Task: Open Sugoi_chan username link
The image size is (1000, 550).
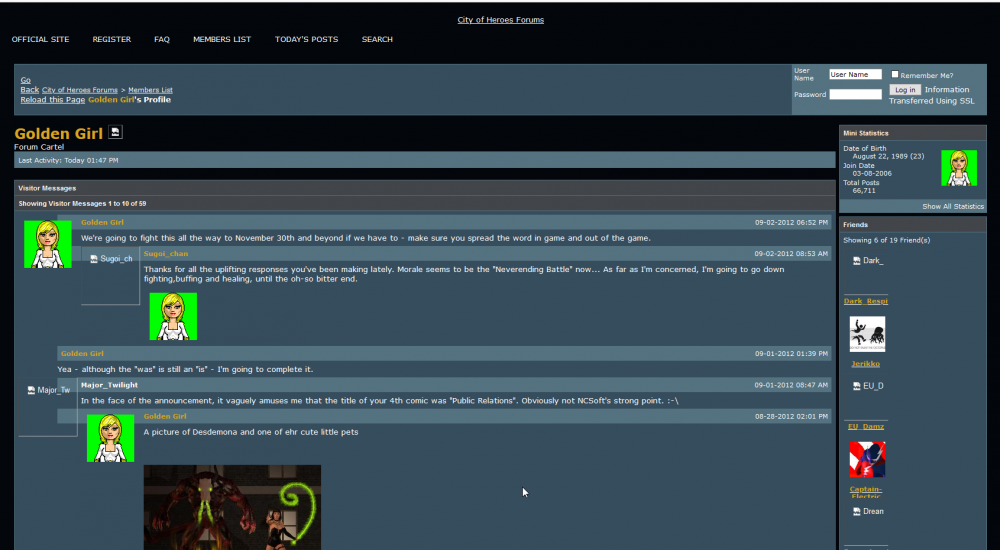Action: 166,254
